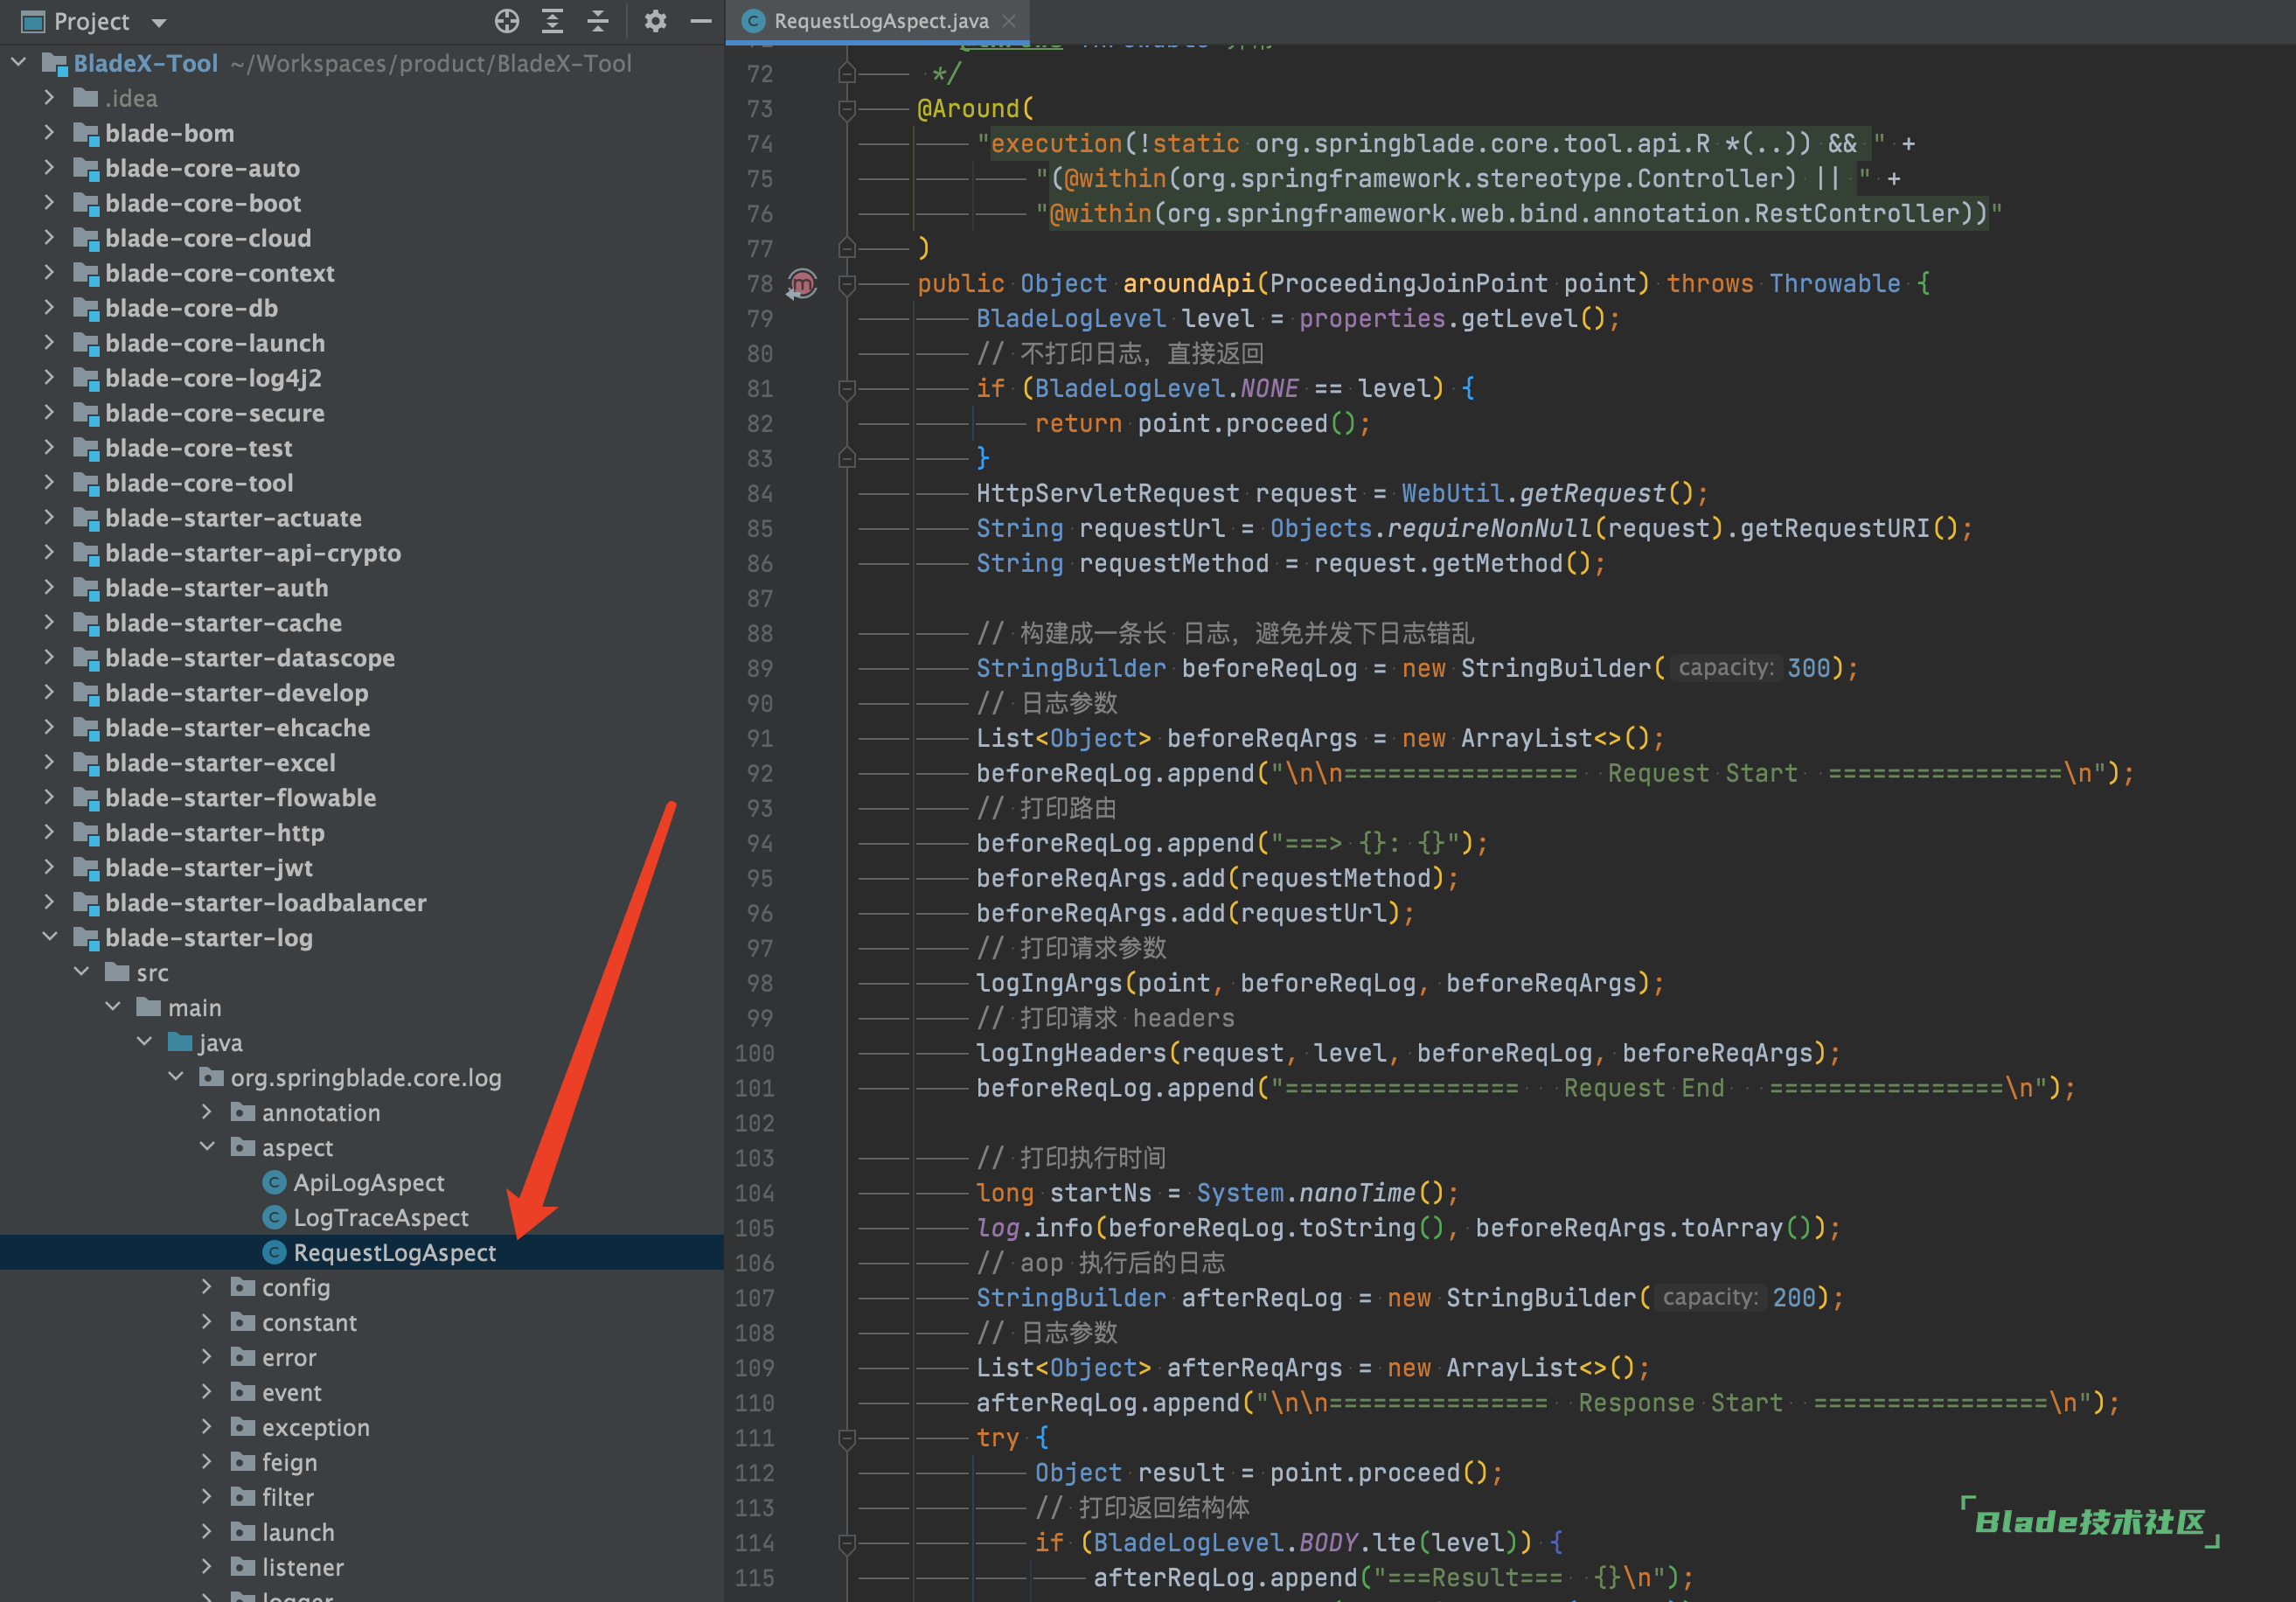The width and height of the screenshot is (2296, 1602).
Task: Expand the filter package
Action: click(x=206, y=1497)
